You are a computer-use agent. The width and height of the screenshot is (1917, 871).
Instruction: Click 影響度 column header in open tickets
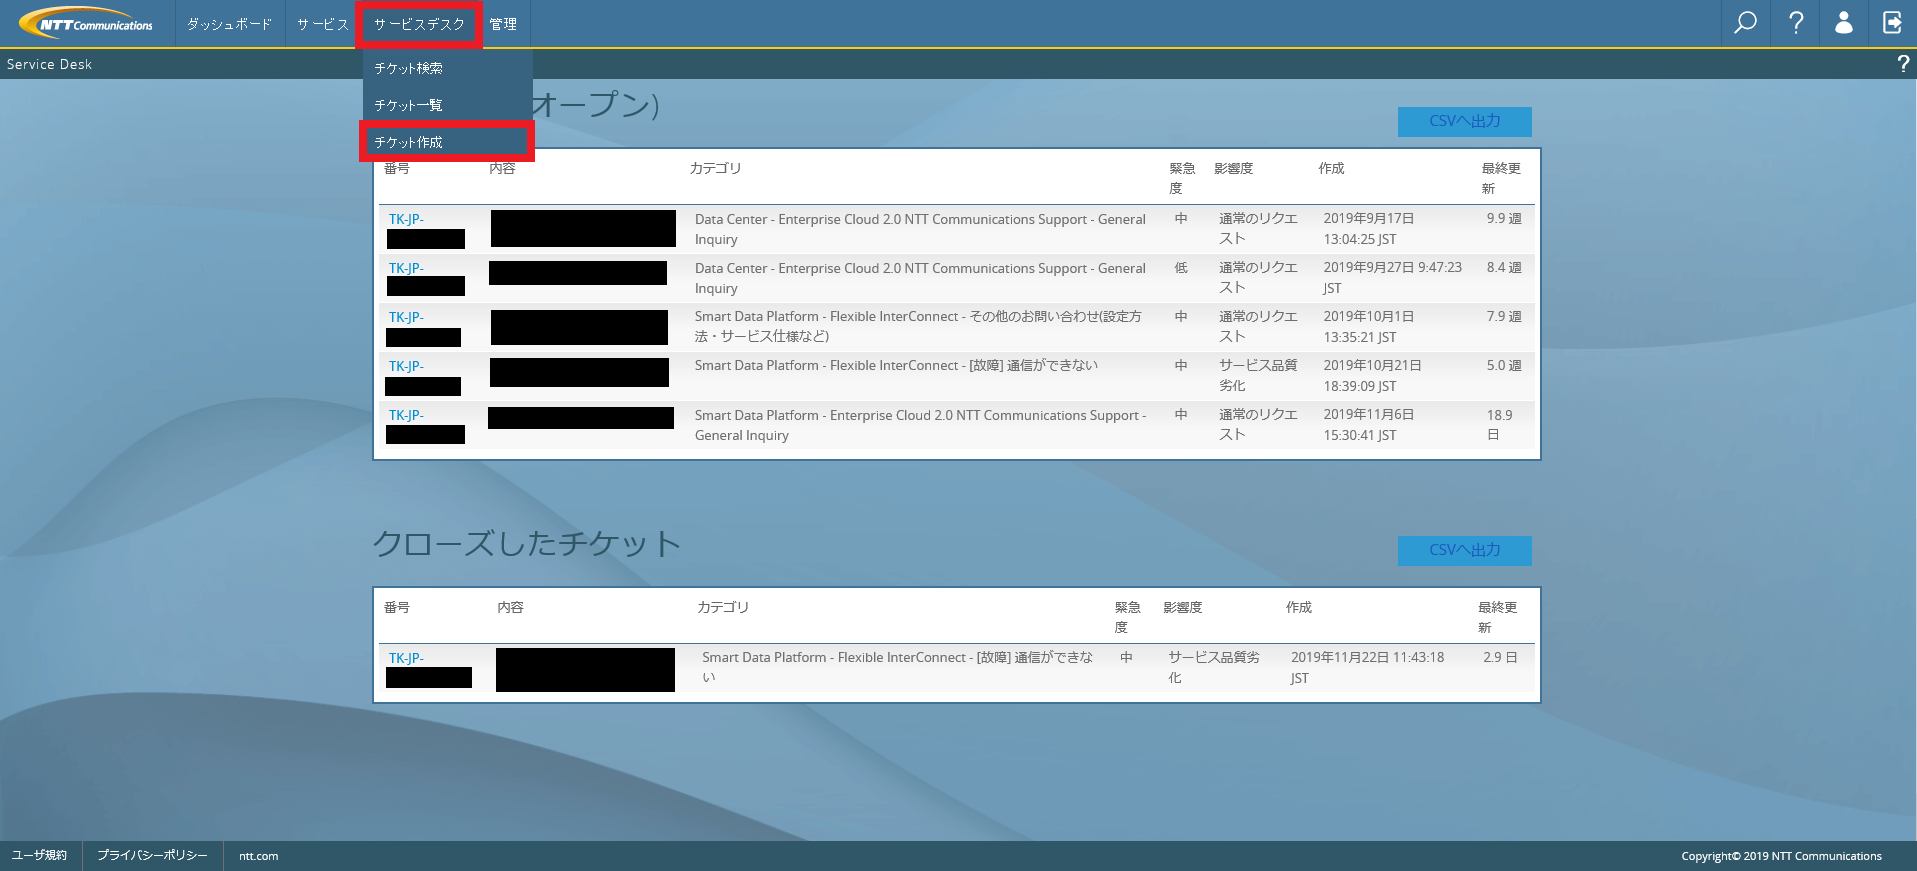click(x=1233, y=168)
